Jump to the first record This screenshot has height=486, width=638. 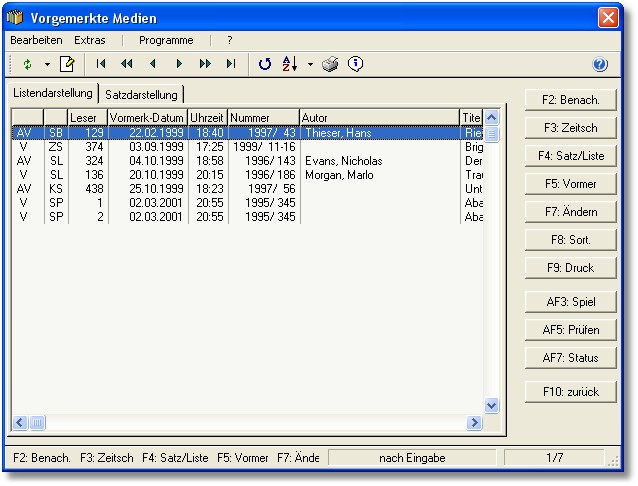[101, 64]
